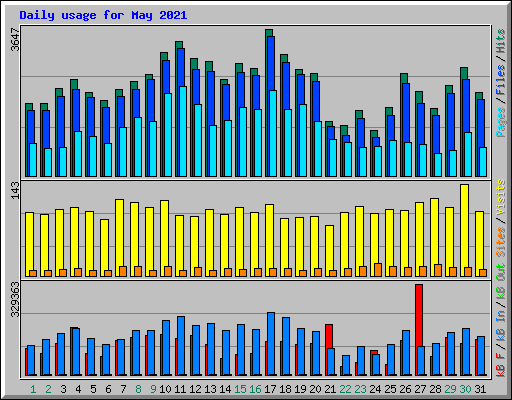512x400 pixels.
Task: Click day label 16 on the x-axis
Action: (255, 389)
